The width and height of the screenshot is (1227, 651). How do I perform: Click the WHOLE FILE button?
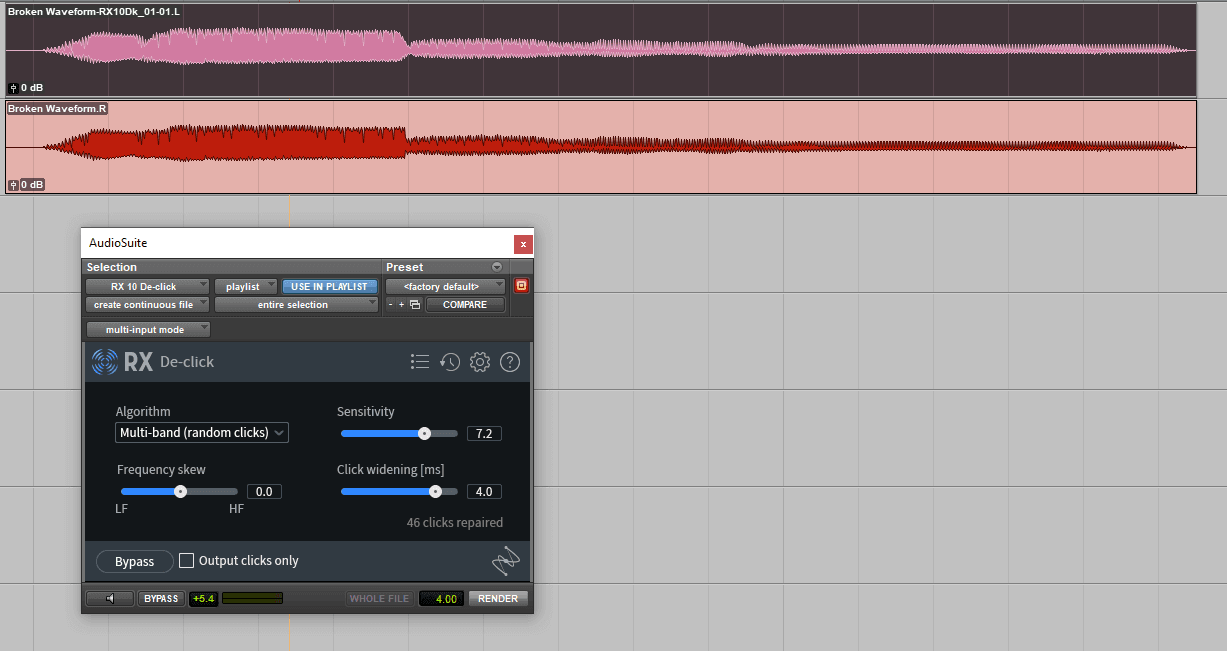(380, 599)
